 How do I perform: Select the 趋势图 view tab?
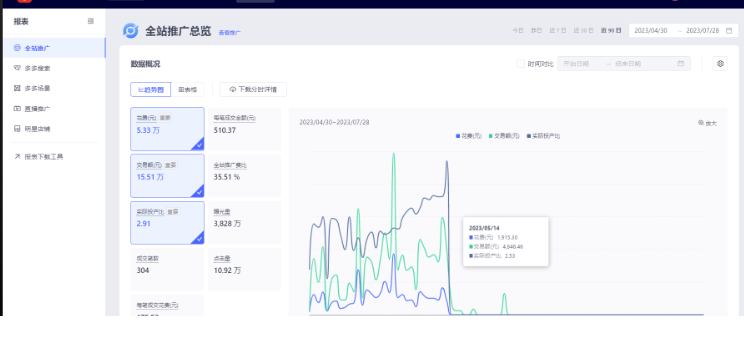click(151, 89)
